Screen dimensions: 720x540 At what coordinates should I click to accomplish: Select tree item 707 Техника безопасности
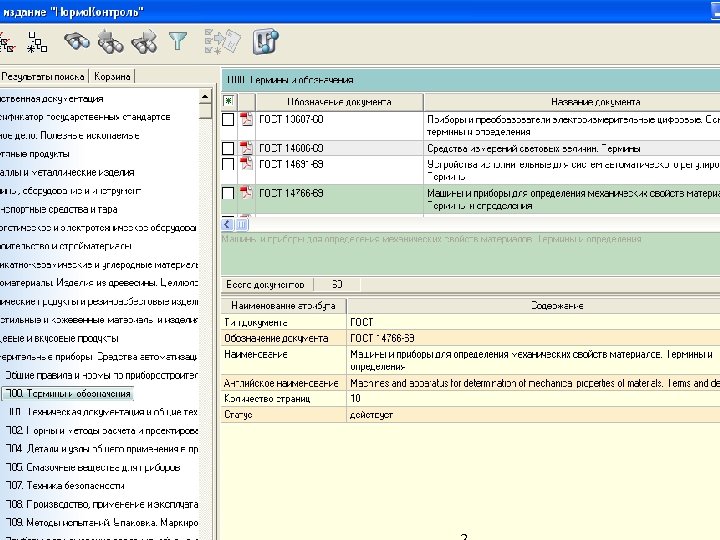click(65, 486)
